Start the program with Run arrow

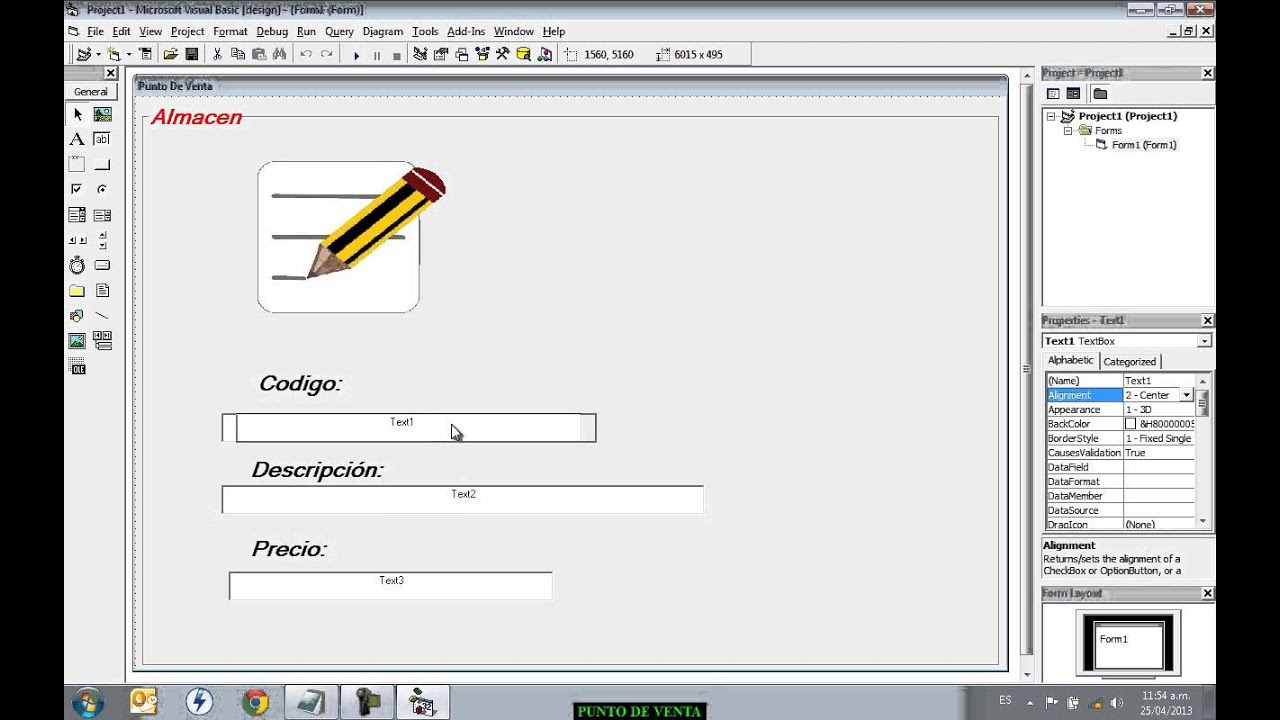(357, 55)
